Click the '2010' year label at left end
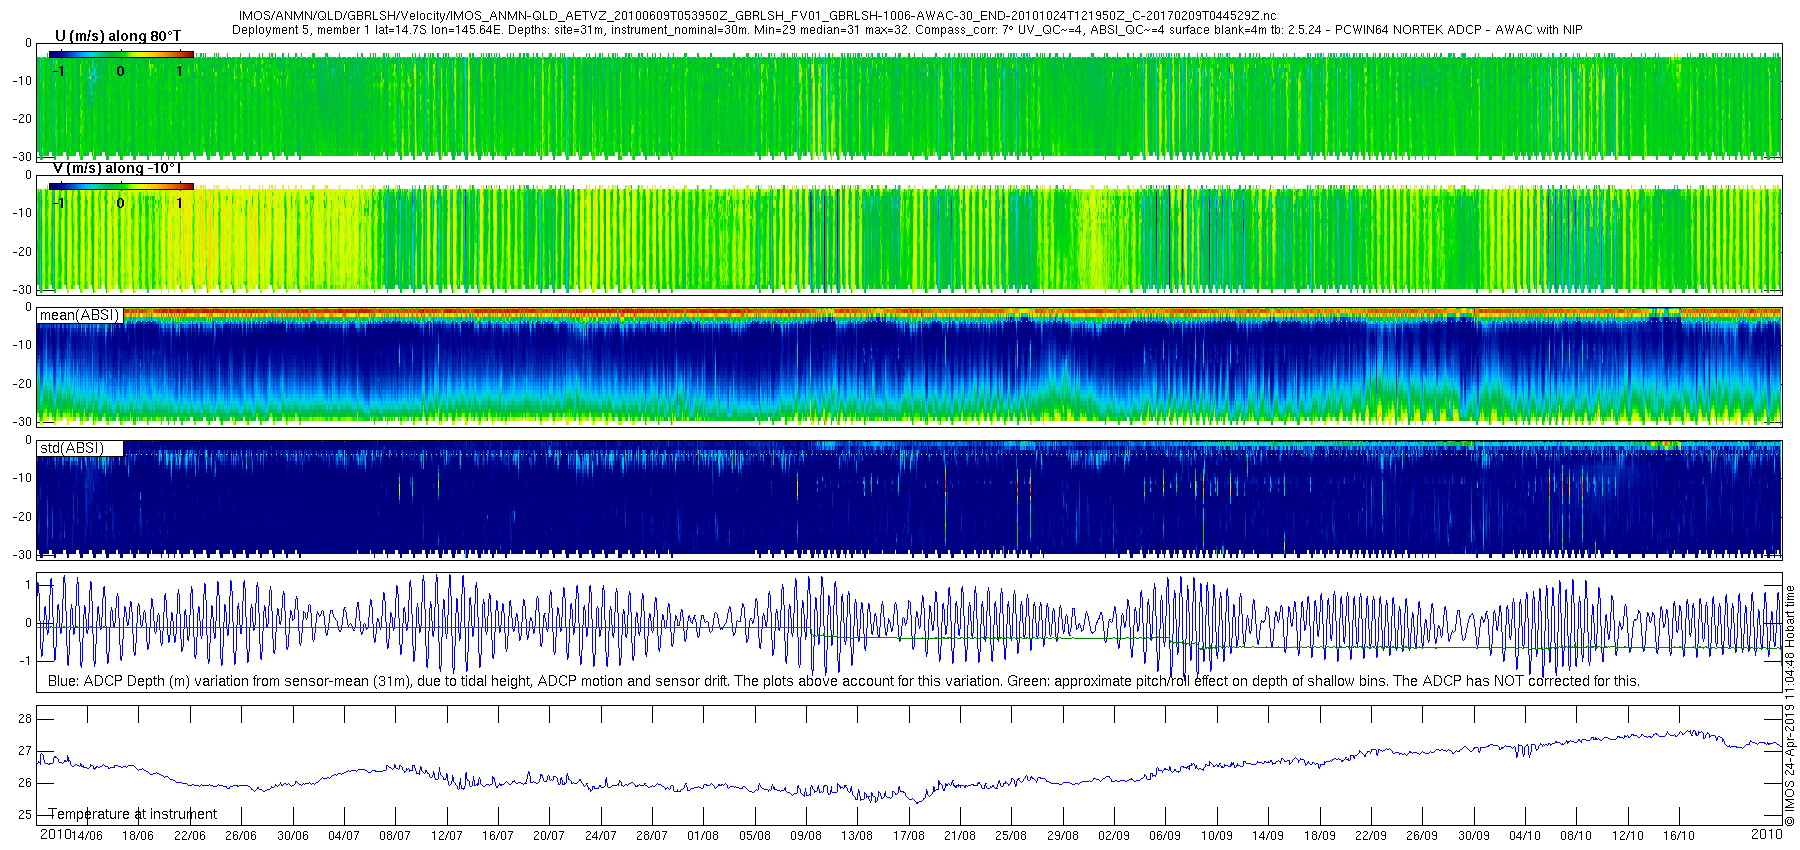The height and width of the screenshot is (850, 1800). point(55,834)
